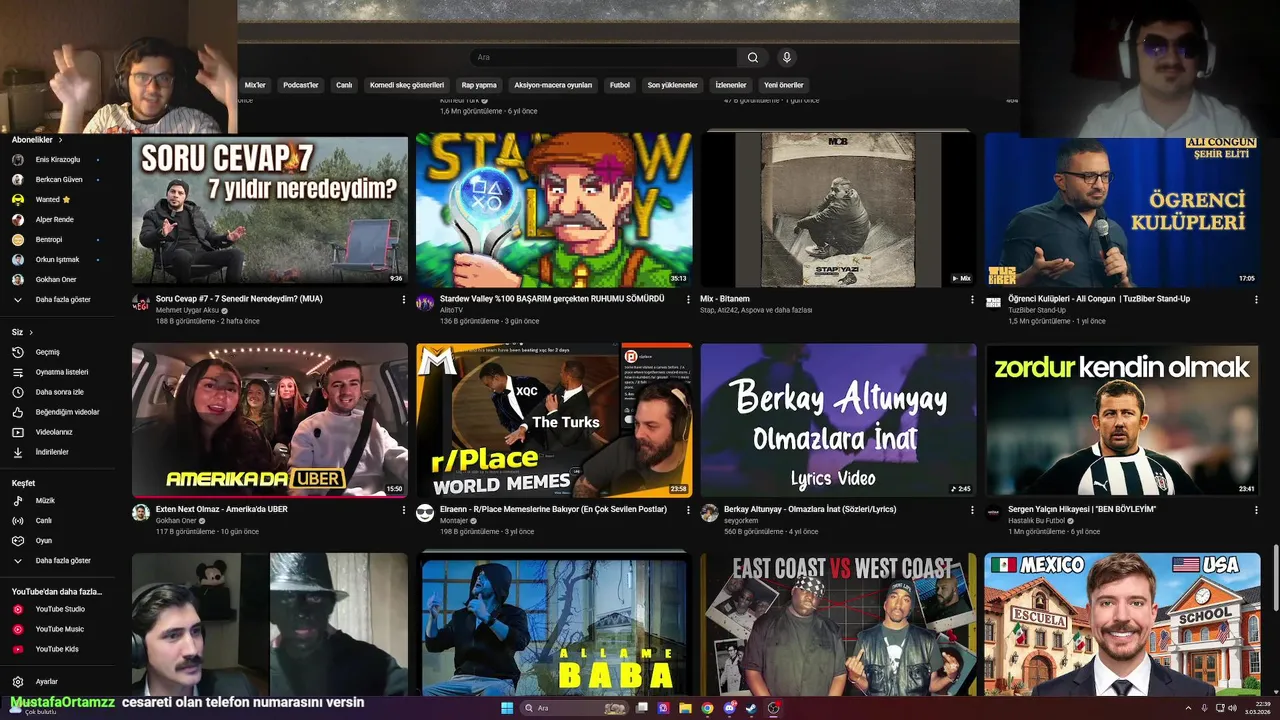Open Oyun gaming section
1280x720 pixels.
click(x=32, y=540)
